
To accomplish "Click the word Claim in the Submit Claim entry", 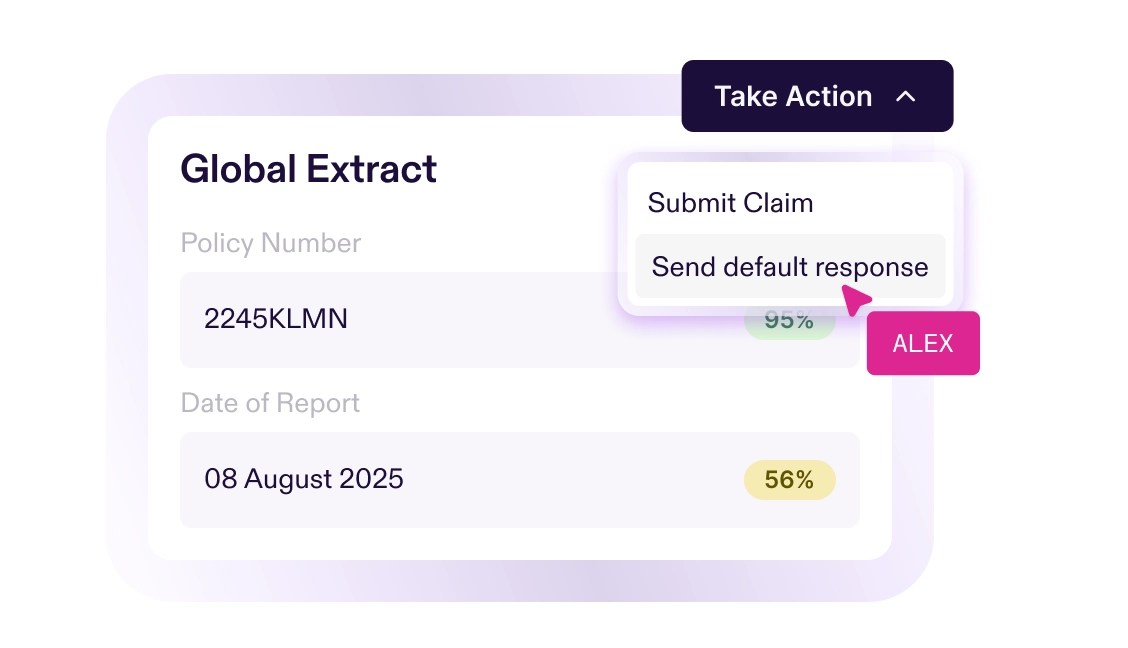I will tap(778, 203).
